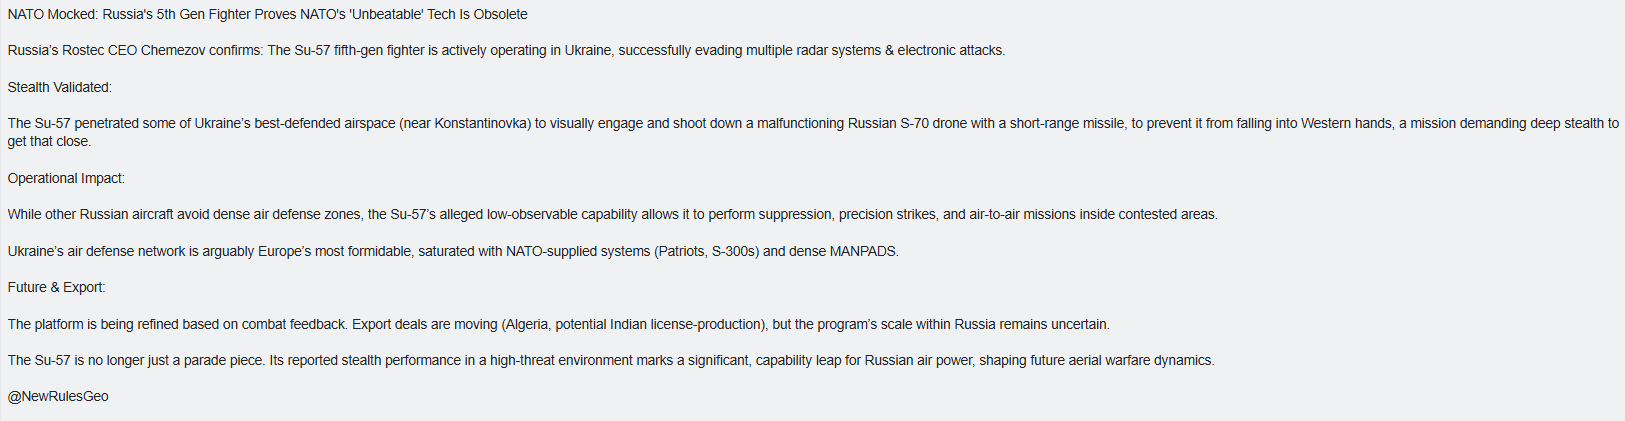The image size is (1625, 421).
Task: Click the 'S-70 drone' mention
Action: (x=933, y=124)
